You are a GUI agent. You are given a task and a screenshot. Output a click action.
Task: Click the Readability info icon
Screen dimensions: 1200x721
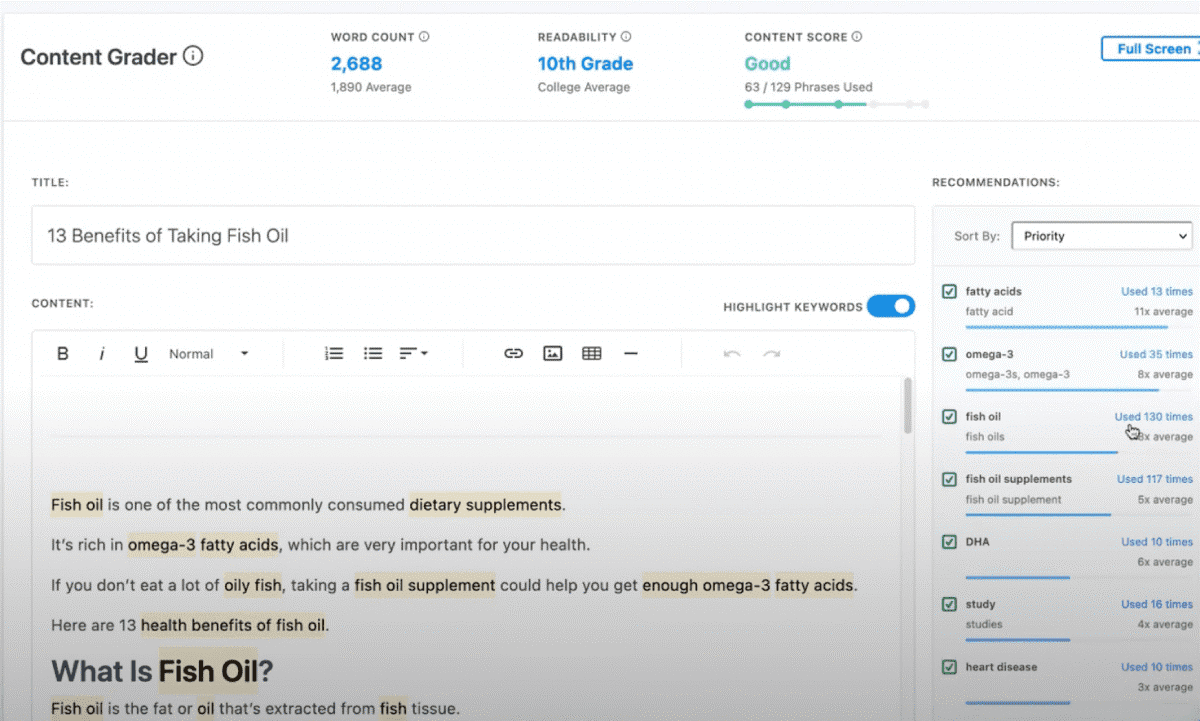626,37
